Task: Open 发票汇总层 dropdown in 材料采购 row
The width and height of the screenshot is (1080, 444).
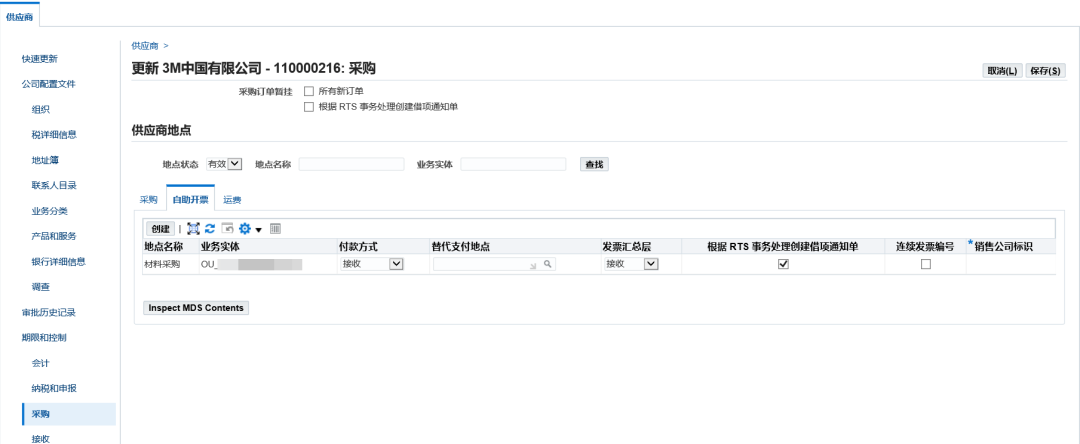Action: (x=632, y=264)
